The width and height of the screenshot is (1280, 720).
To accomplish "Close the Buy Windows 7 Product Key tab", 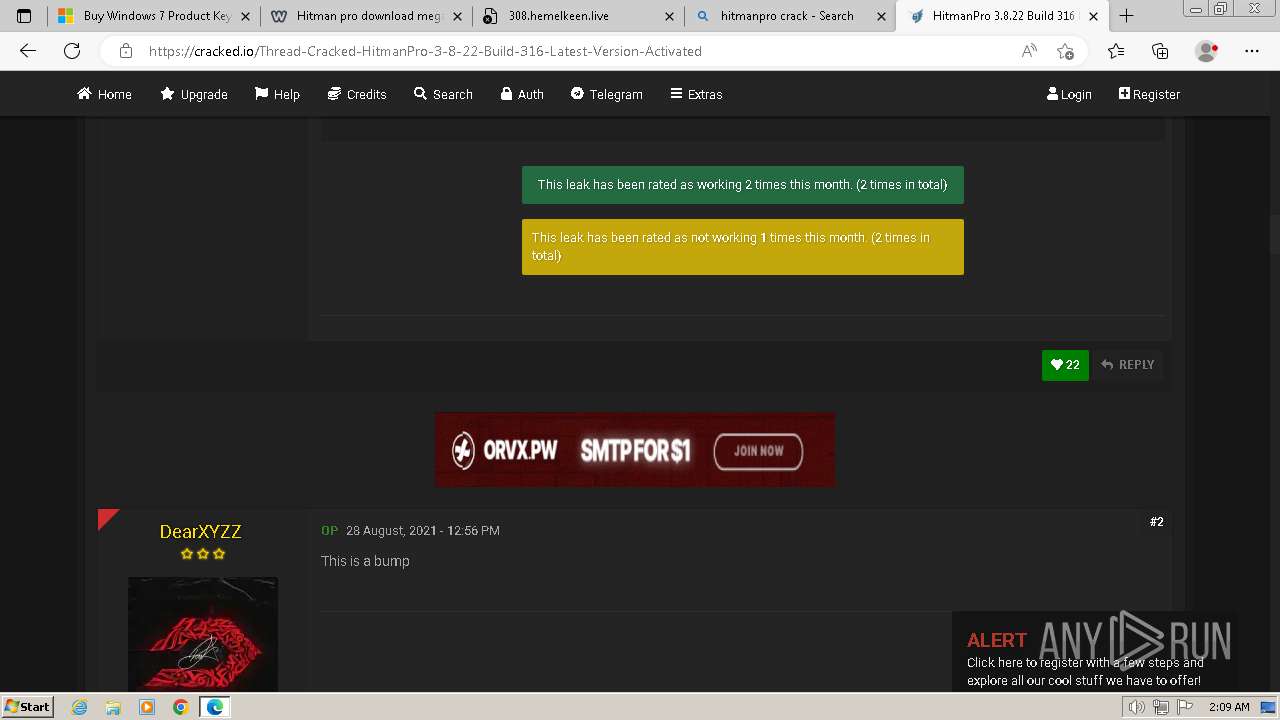I will pos(245,16).
